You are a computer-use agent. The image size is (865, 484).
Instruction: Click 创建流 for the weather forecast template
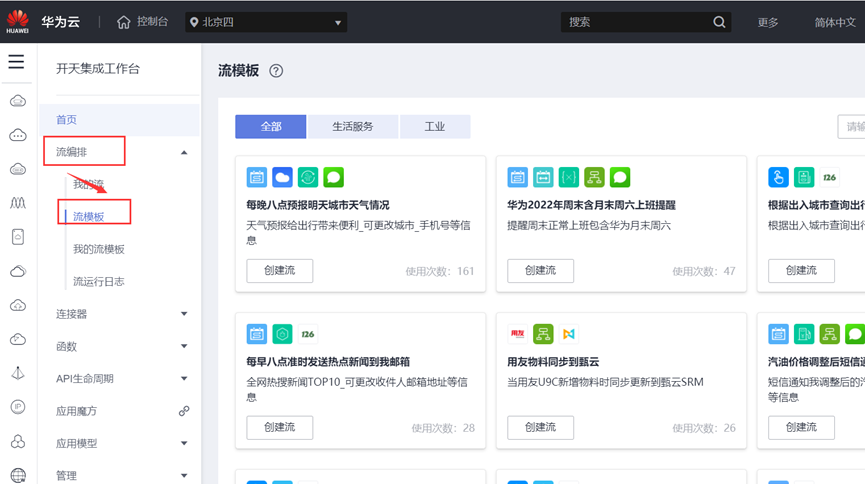tap(280, 270)
